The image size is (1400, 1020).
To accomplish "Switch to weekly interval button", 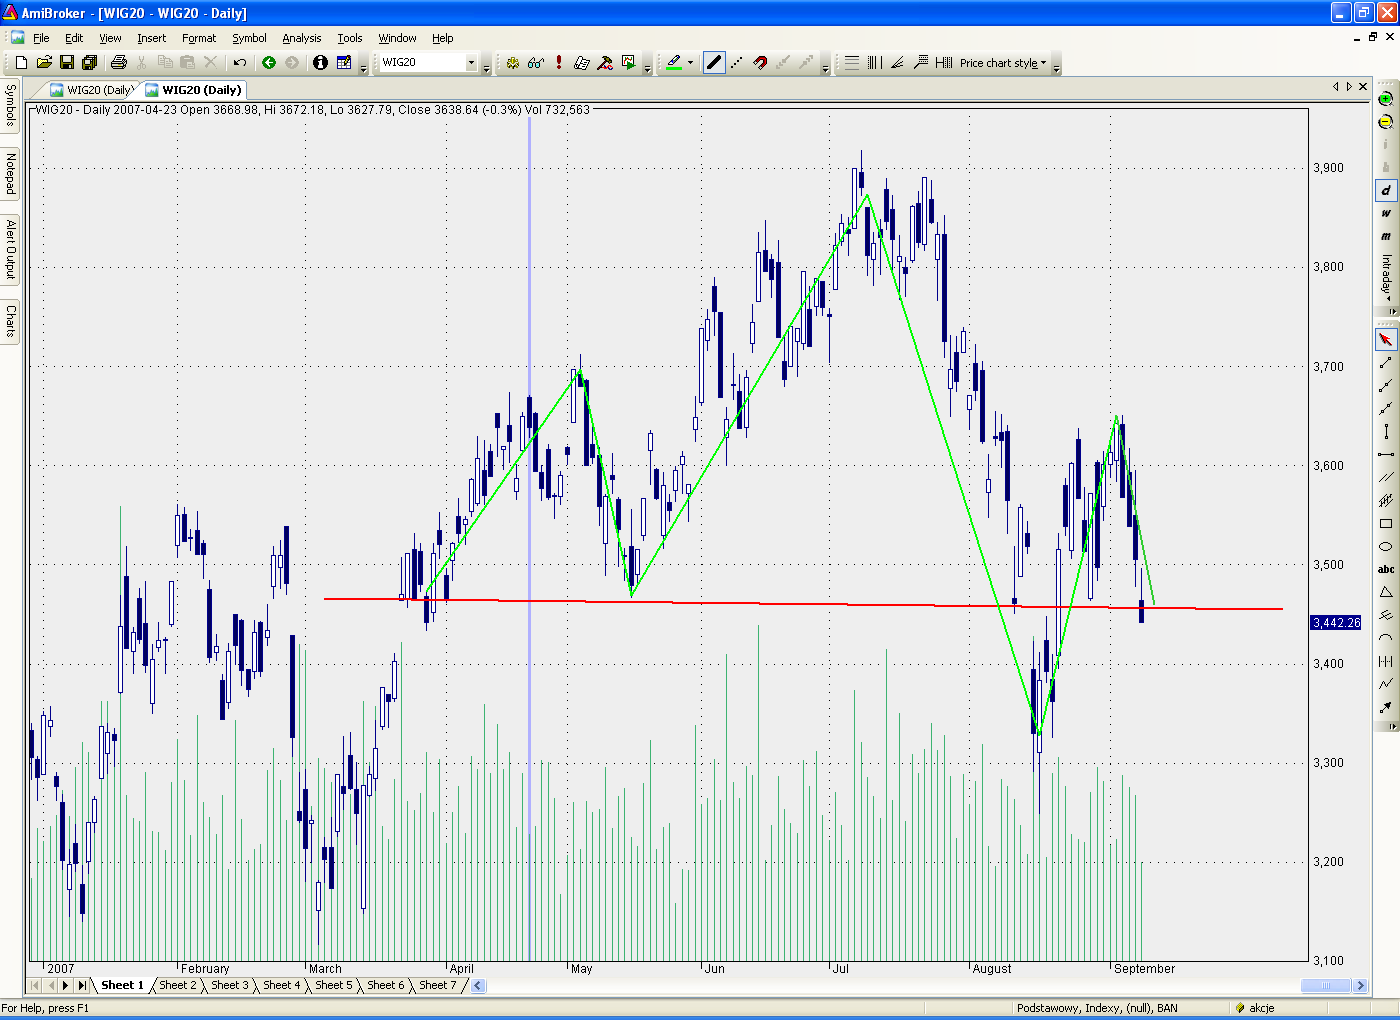I will click(1386, 213).
